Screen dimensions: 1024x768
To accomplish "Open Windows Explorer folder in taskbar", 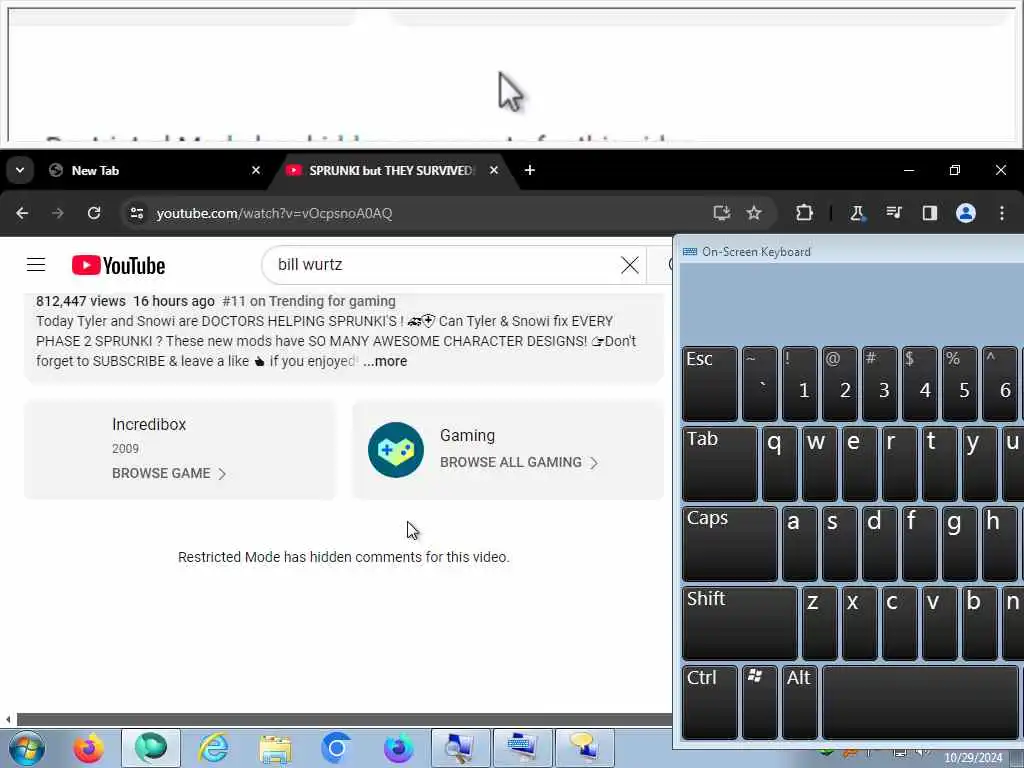I will [275, 748].
